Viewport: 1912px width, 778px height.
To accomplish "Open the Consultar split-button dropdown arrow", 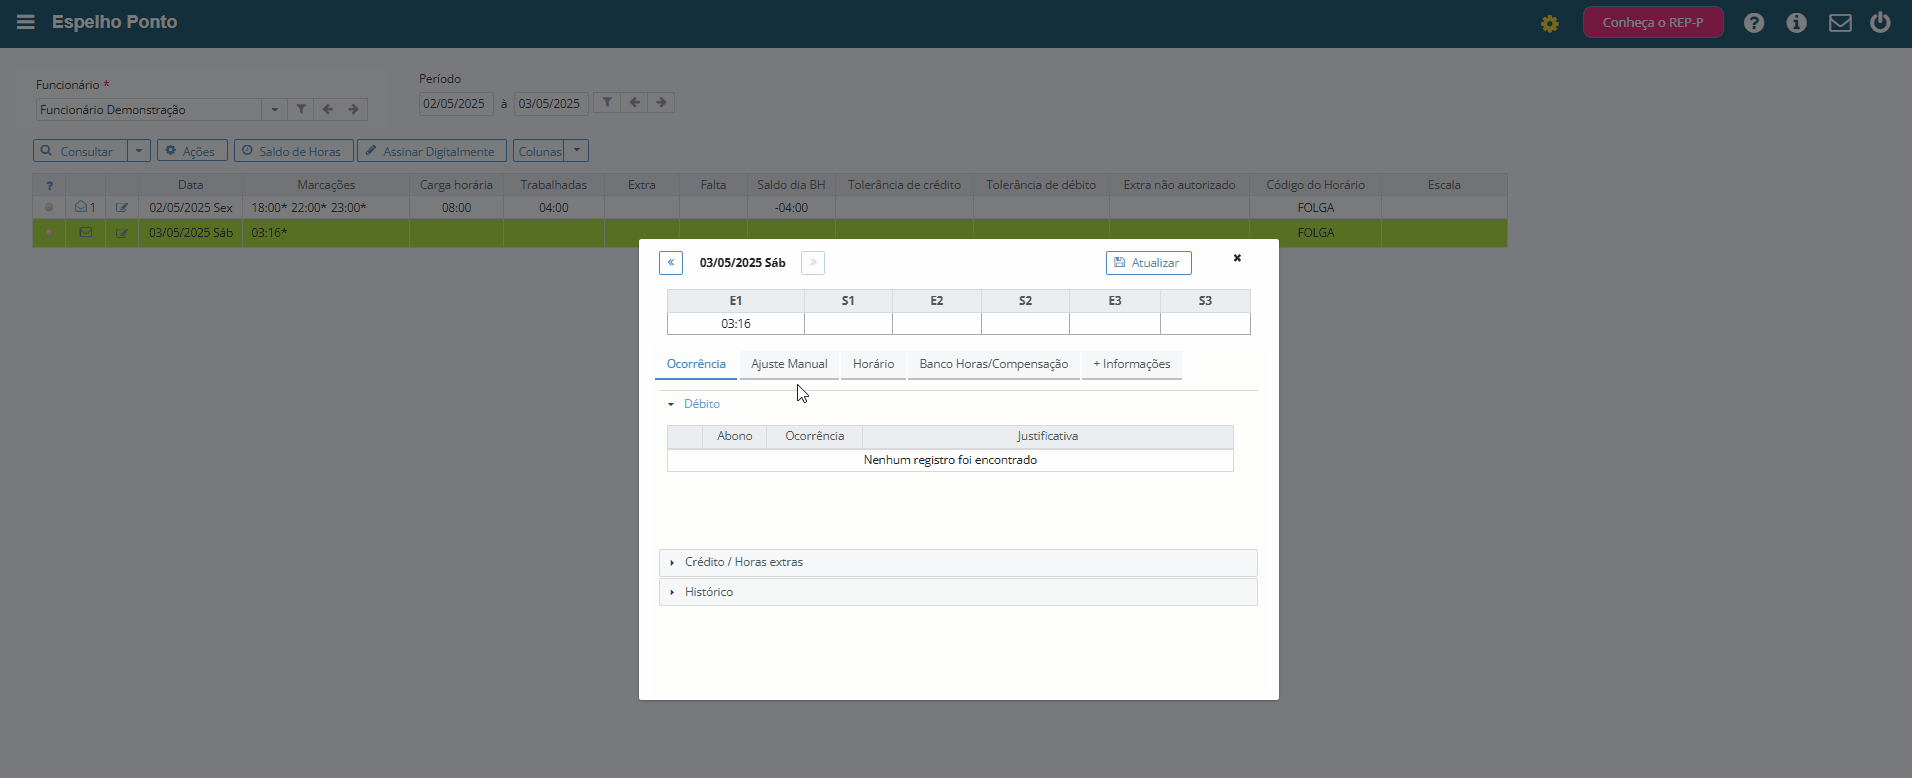I will (139, 151).
